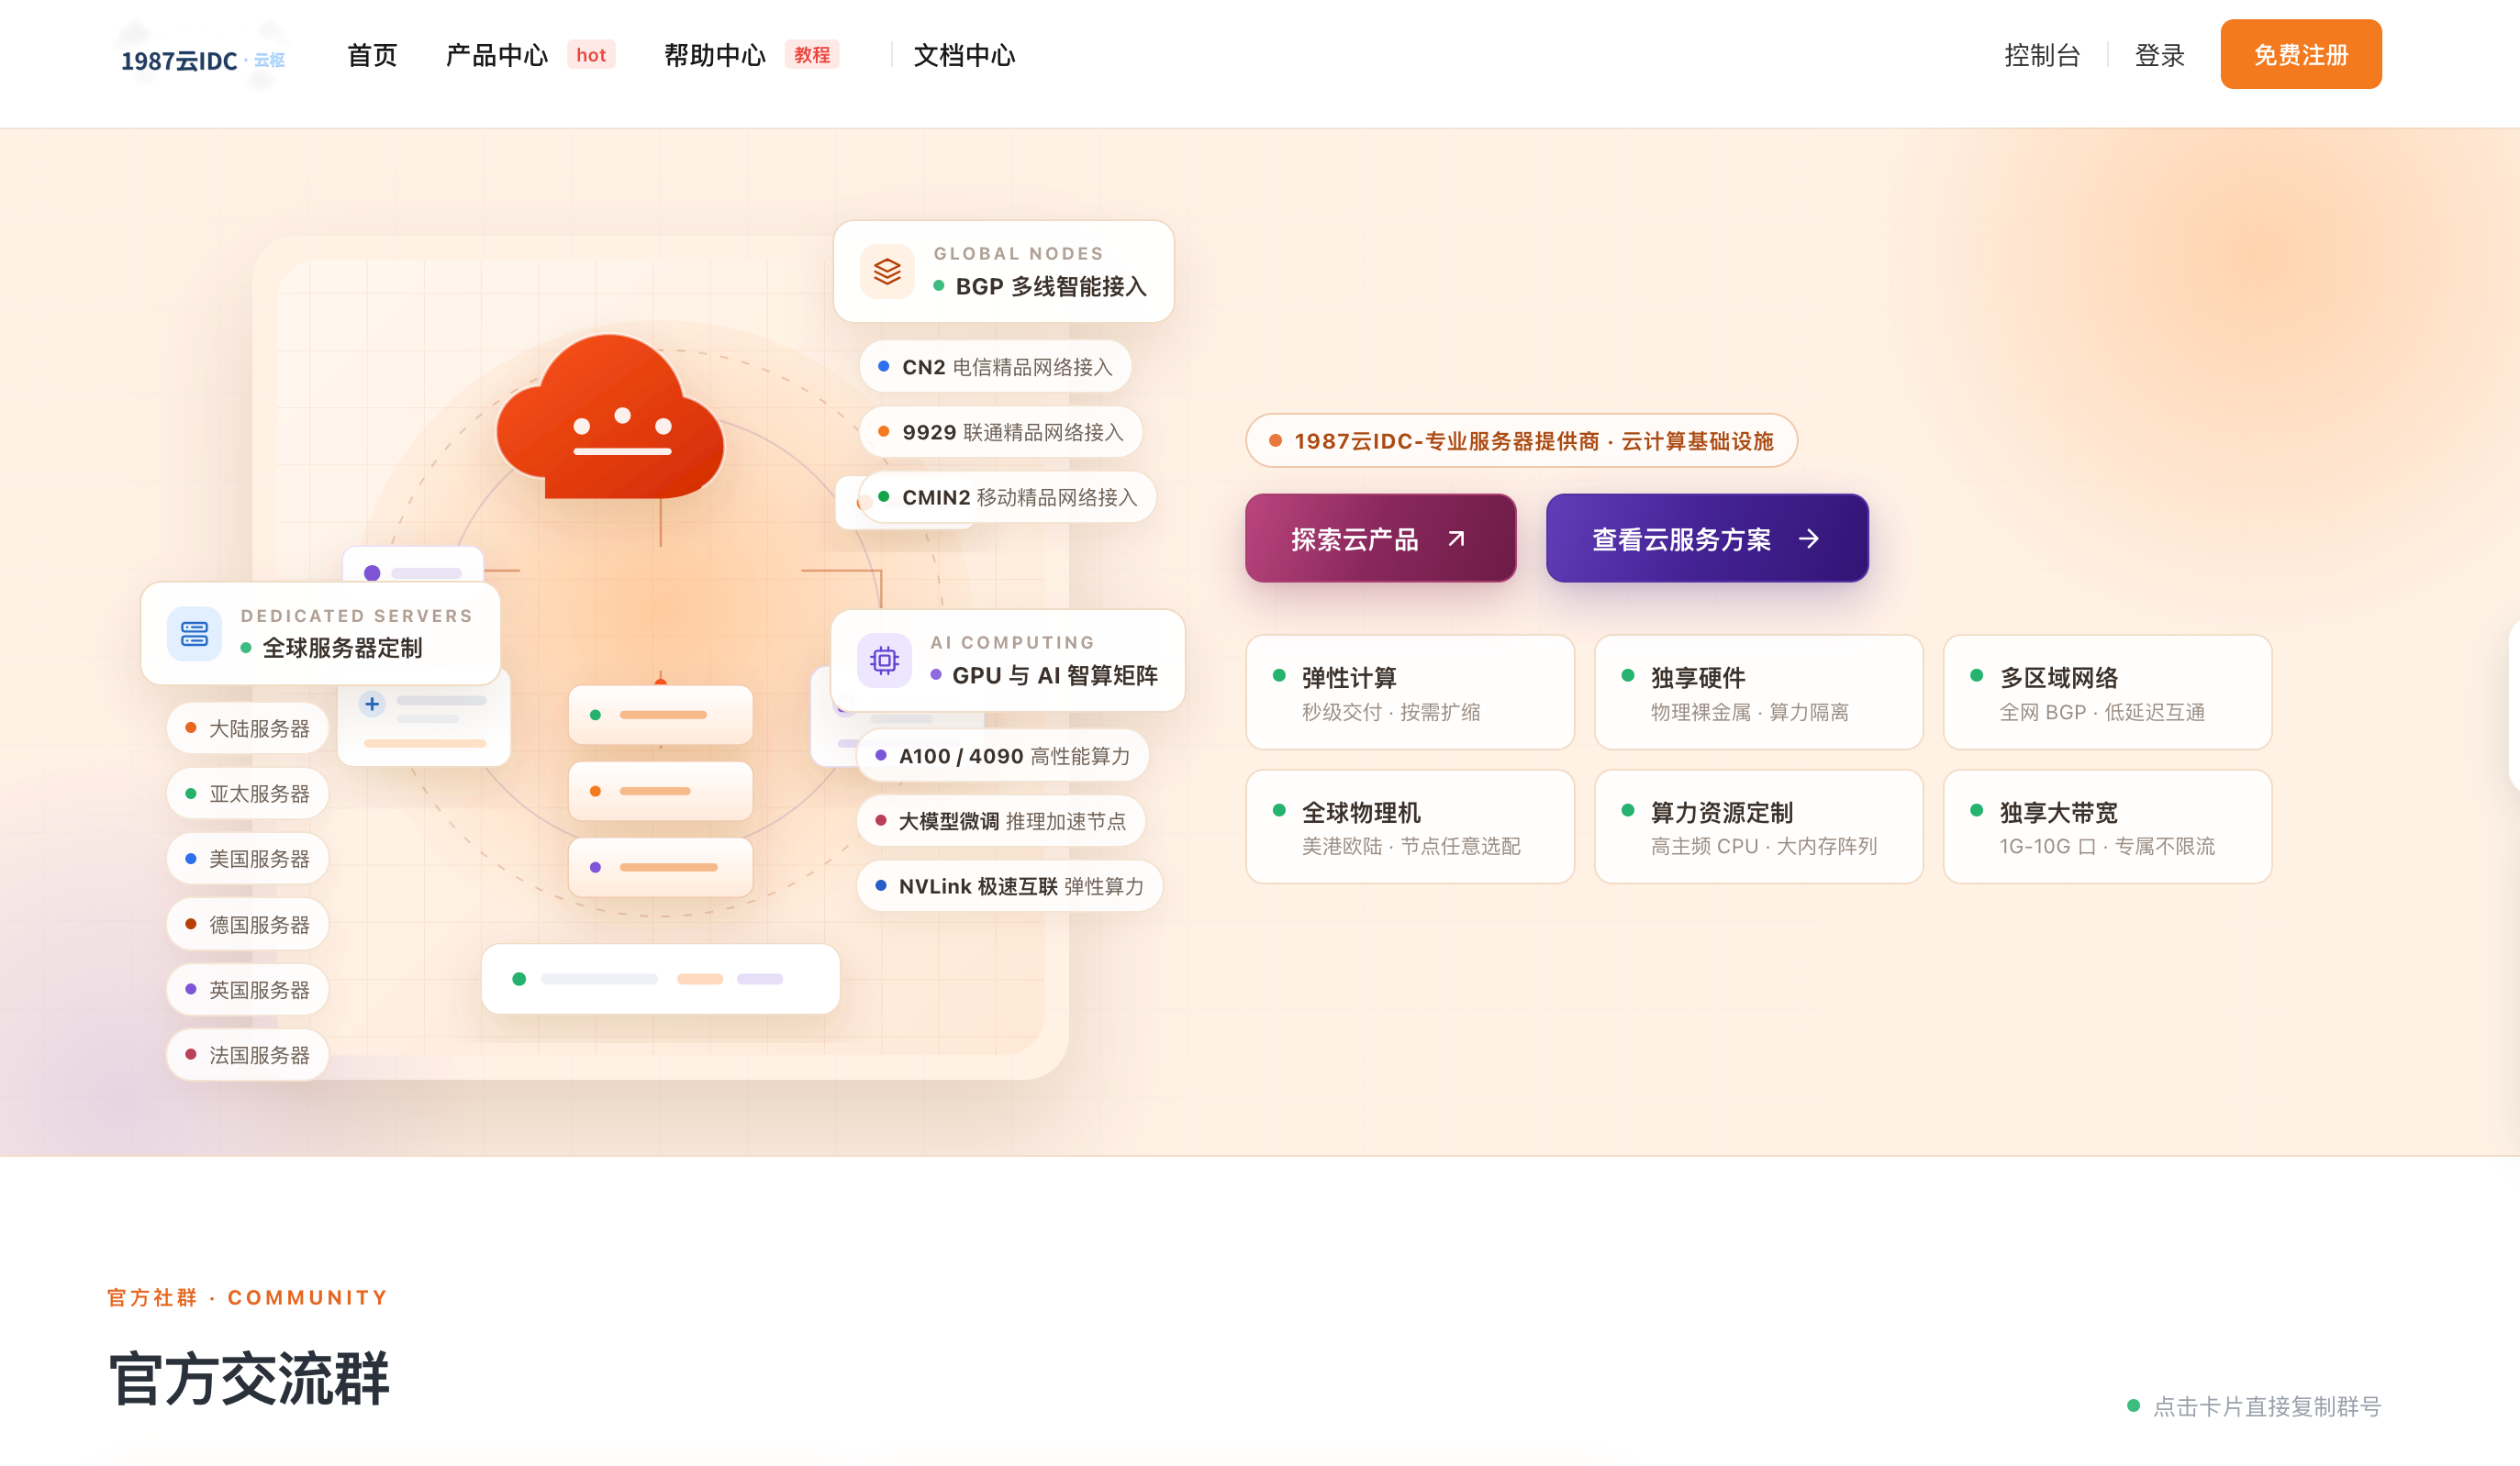Screen dimensions: 2520x1466
Task: Click the right arrow on 查看云服务方案 button
Action: point(1809,539)
